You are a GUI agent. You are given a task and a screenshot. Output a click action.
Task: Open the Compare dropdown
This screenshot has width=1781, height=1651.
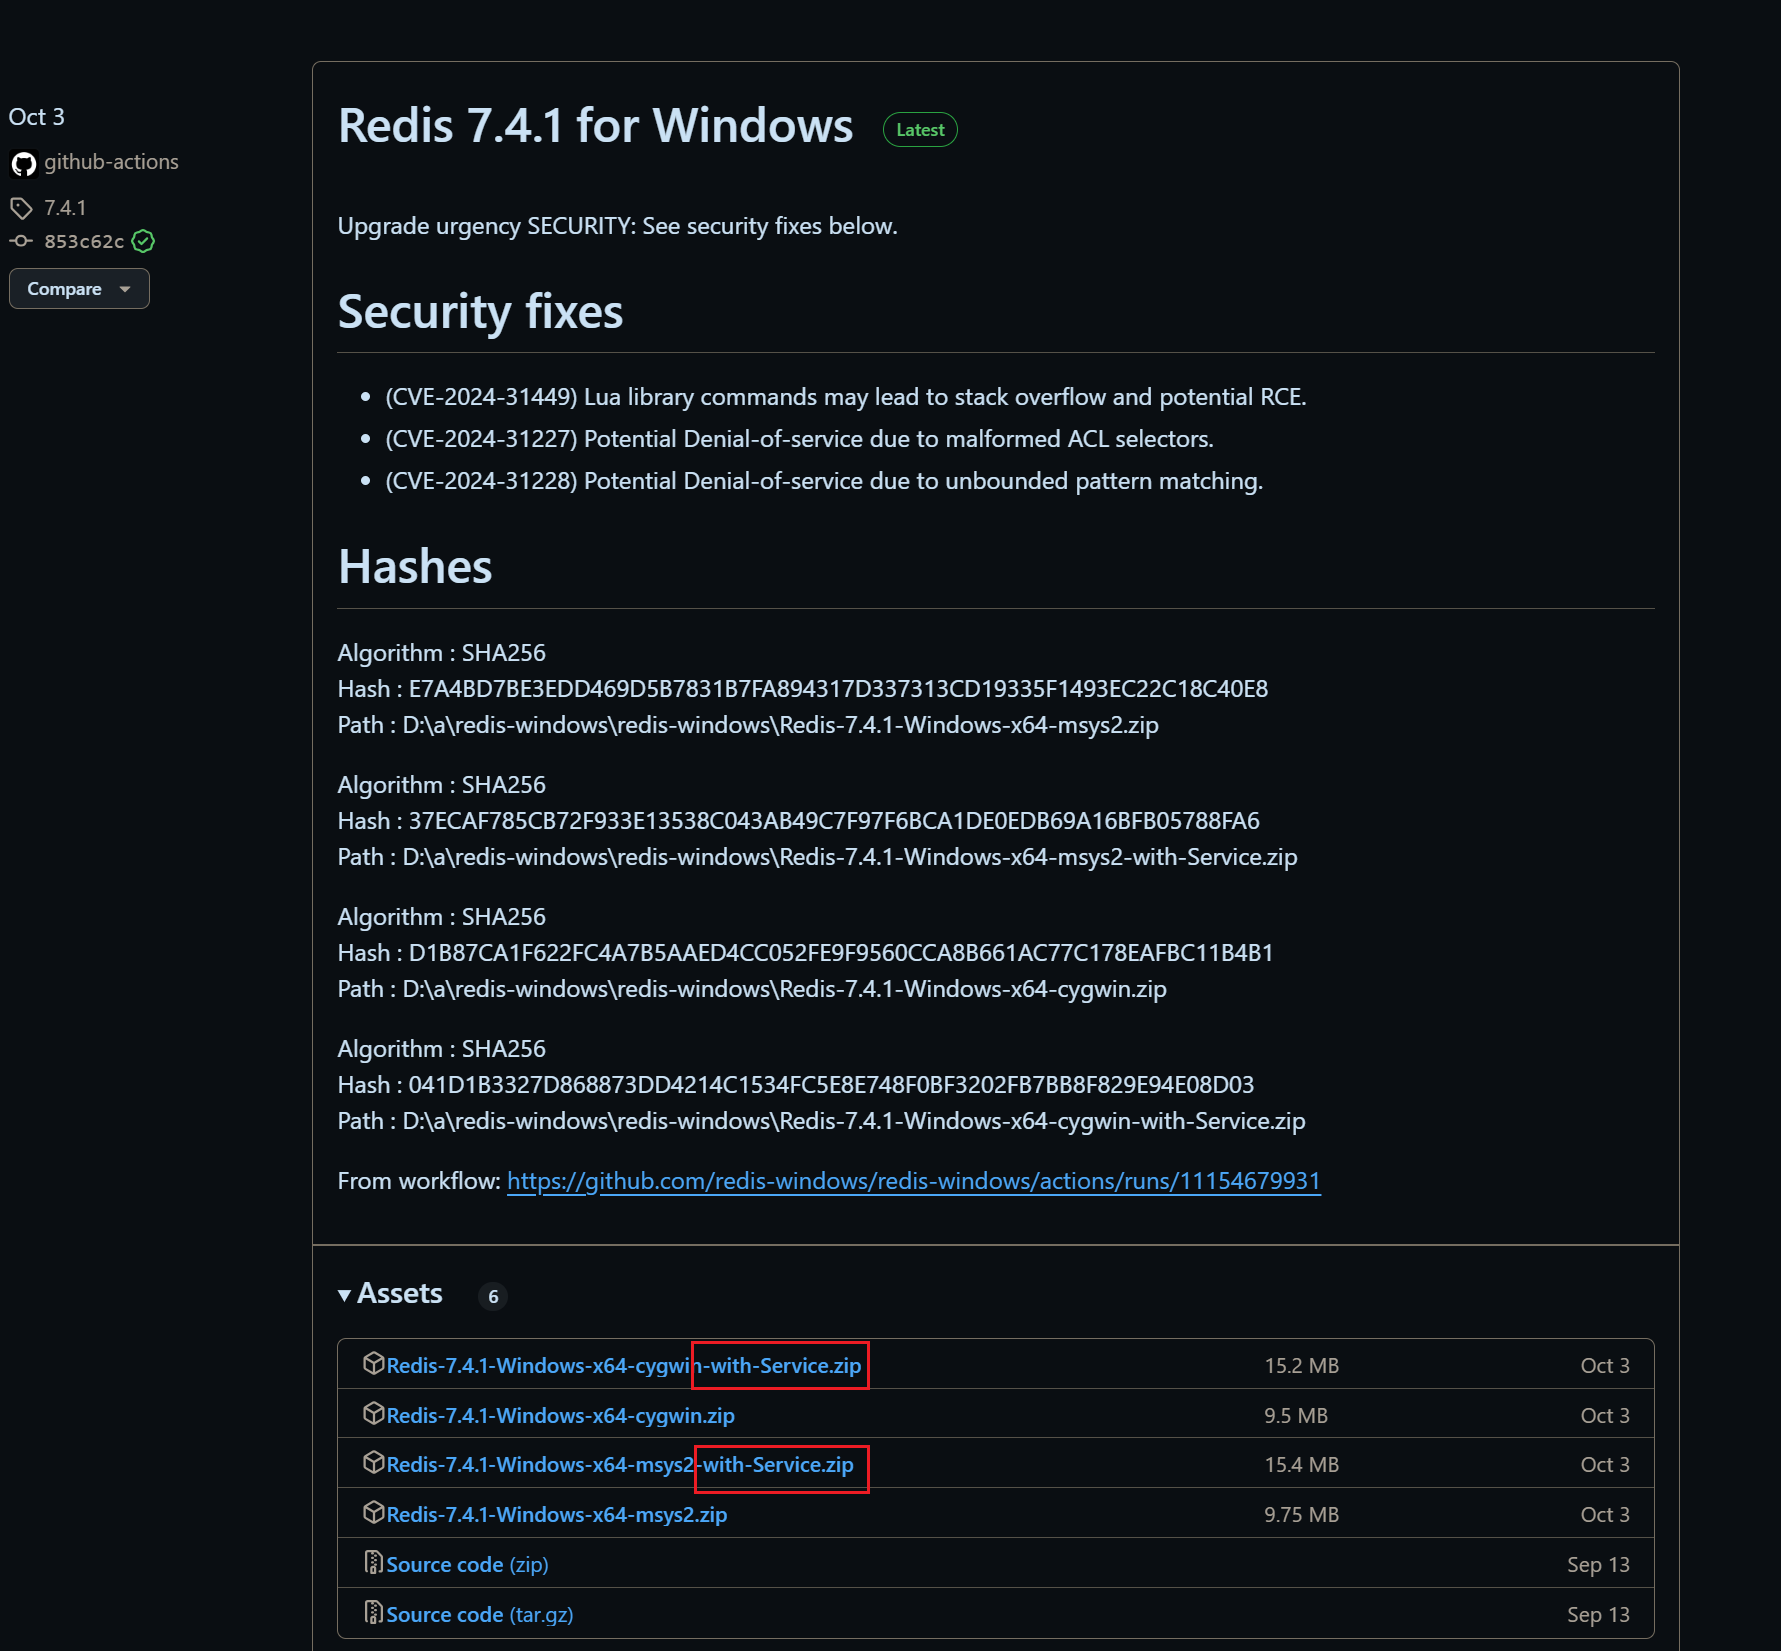pyautogui.click(x=79, y=289)
